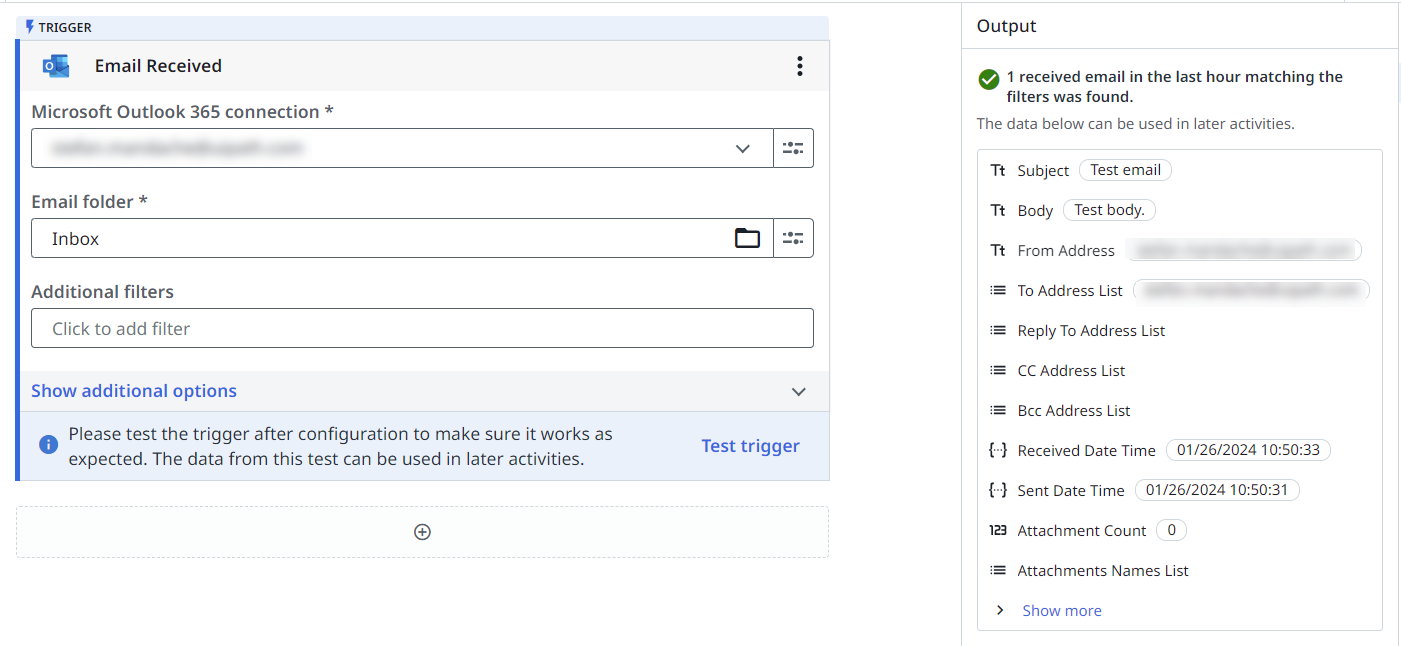The width and height of the screenshot is (1401, 646).
Task: Open the three-dot menu for Email Received
Action: (799, 66)
